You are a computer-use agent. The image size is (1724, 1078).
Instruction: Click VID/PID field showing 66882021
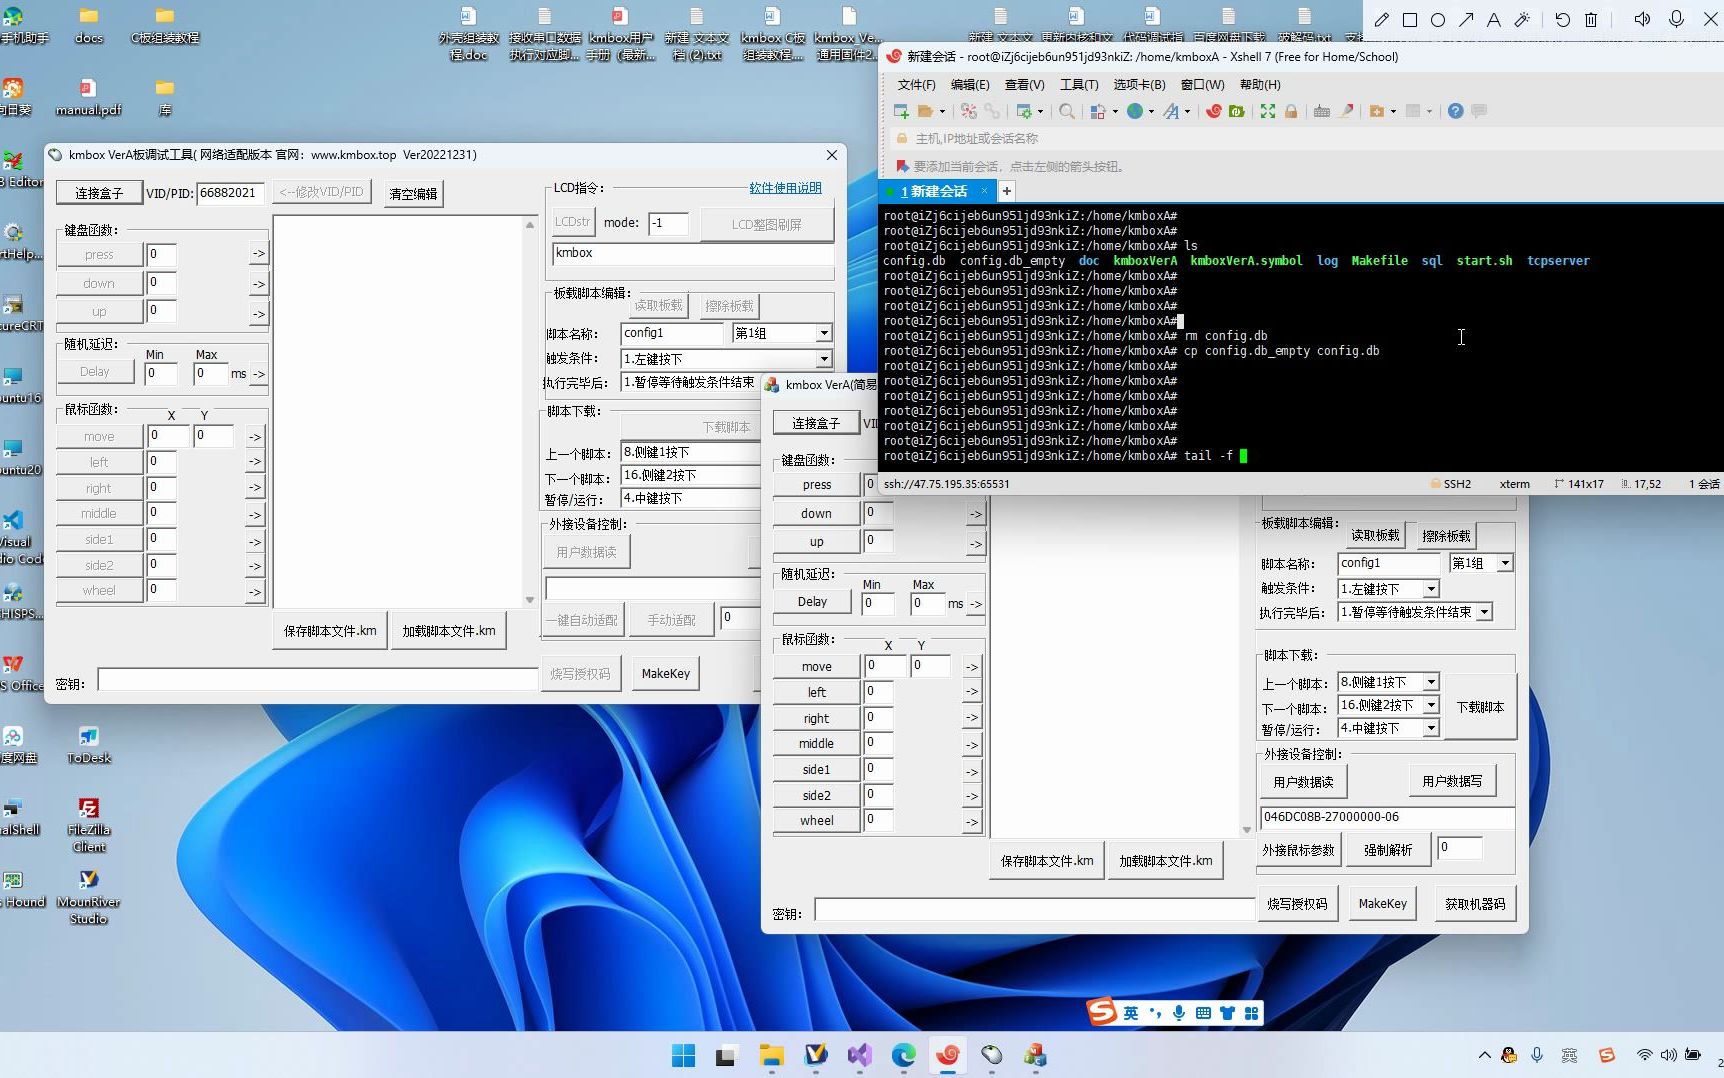click(230, 193)
